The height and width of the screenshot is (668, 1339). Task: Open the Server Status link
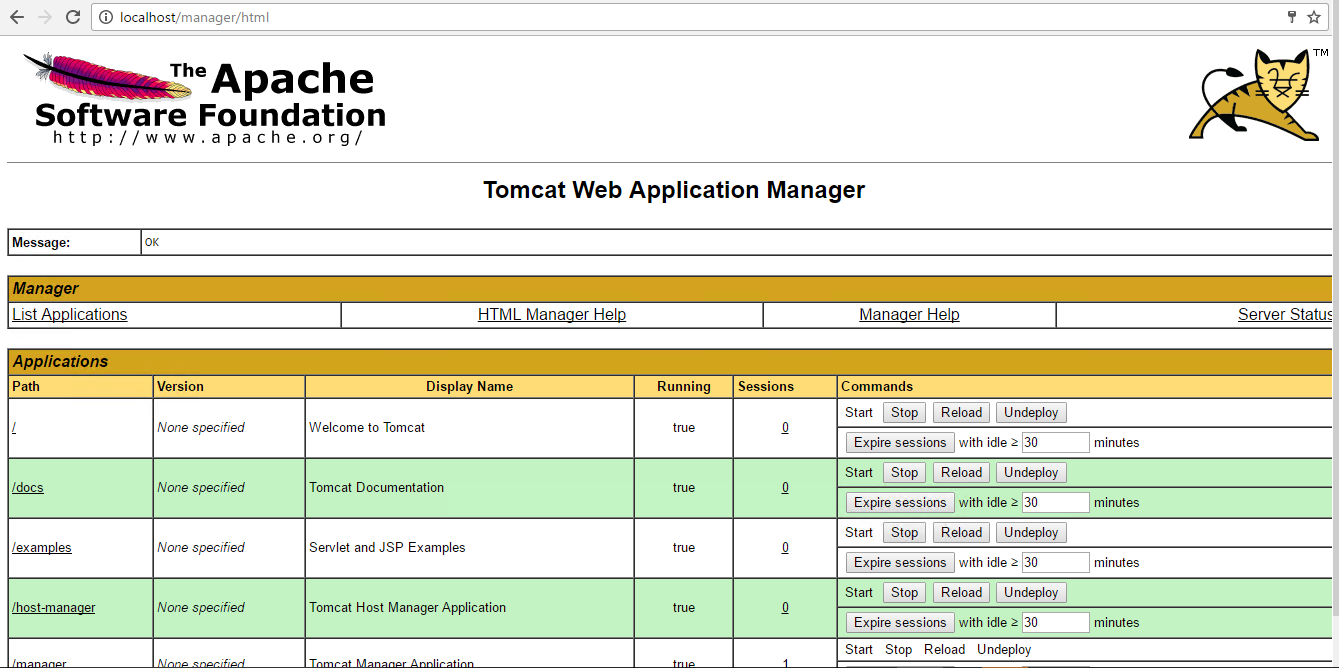(1284, 314)
